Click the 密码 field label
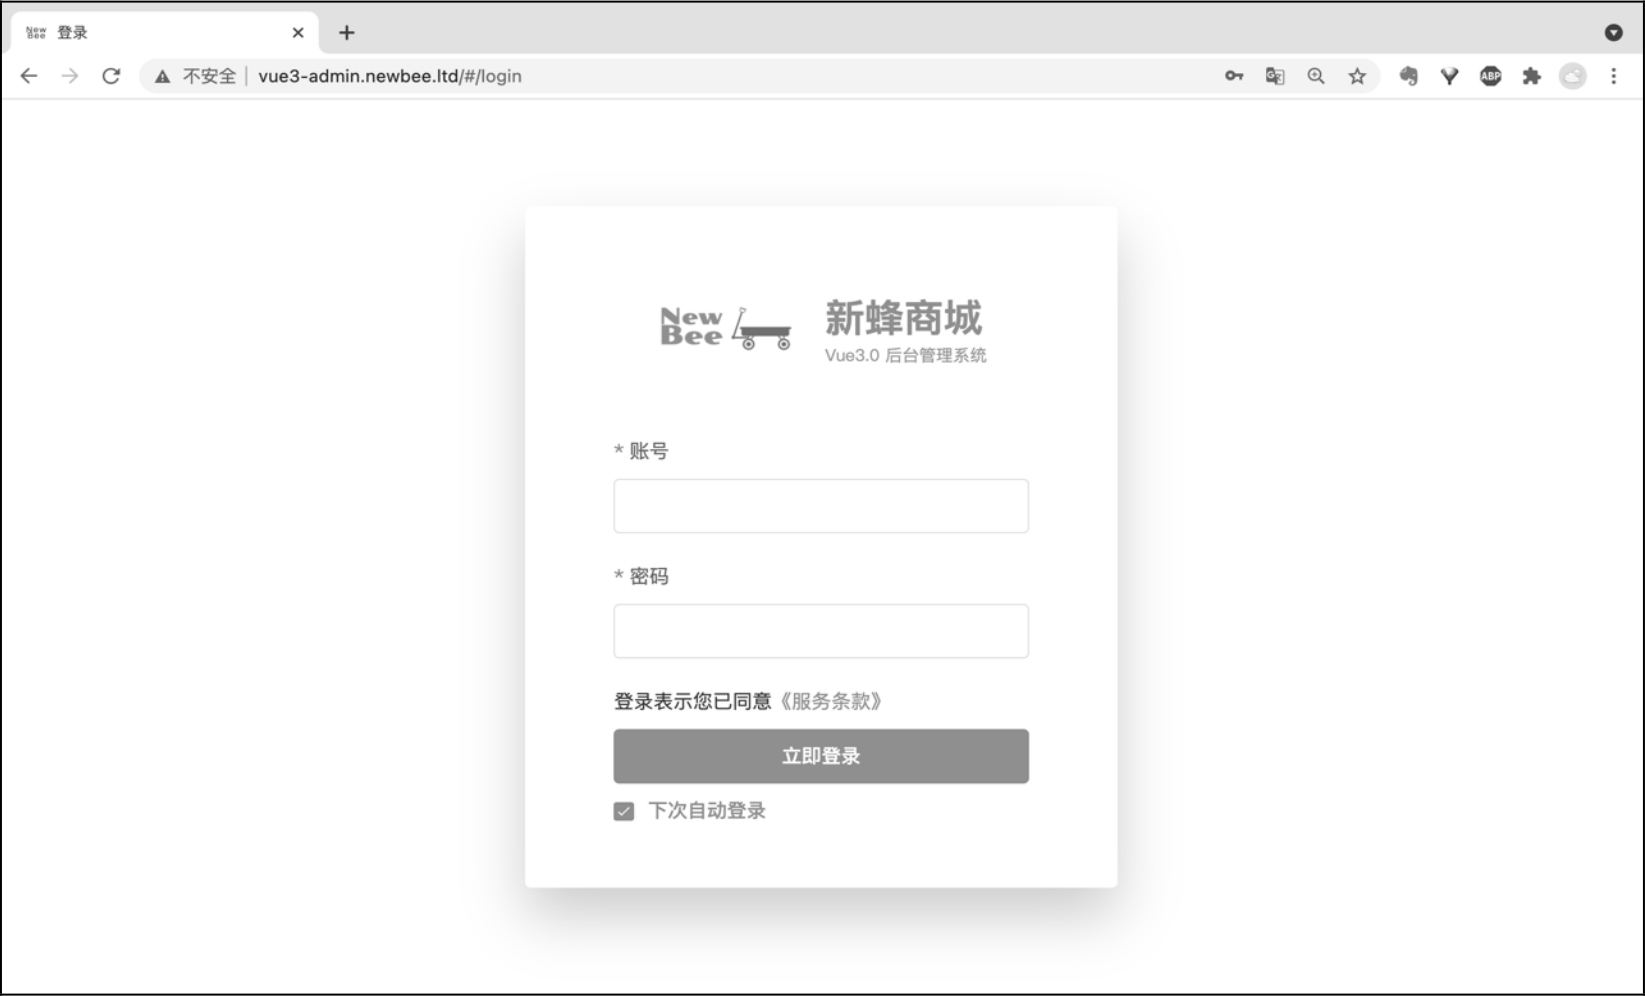Viewport: 1645px width, 996px height. (648, 576)
